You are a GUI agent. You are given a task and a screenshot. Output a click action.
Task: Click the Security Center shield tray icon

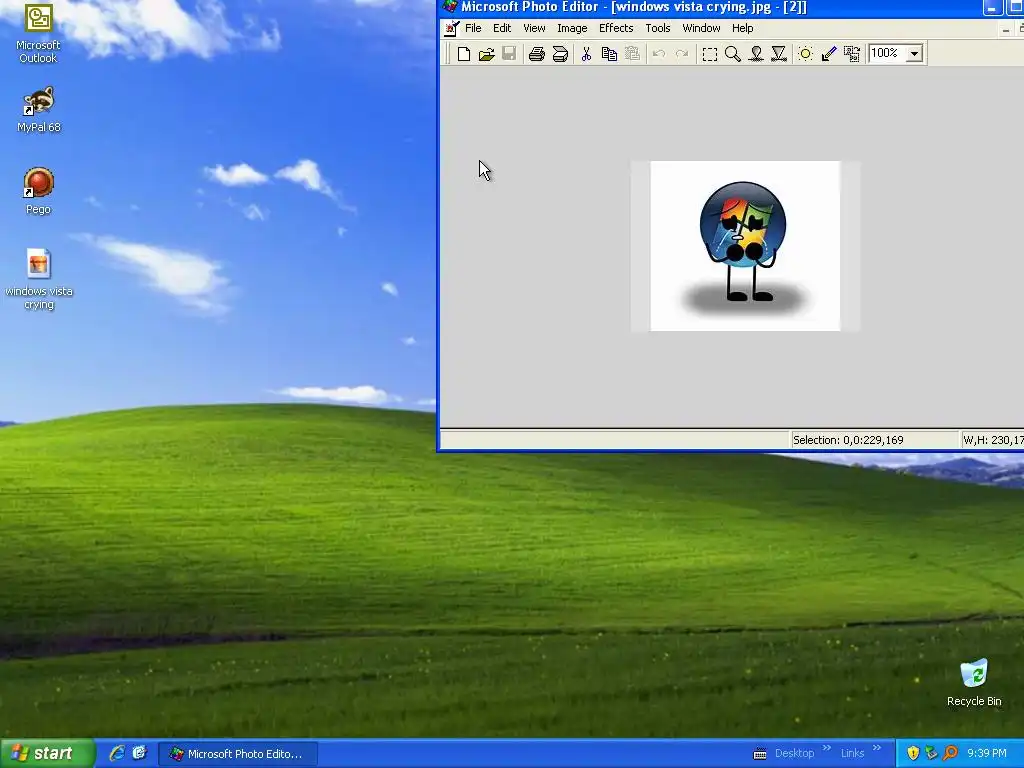pyautogui.click(x=913, y=753)
